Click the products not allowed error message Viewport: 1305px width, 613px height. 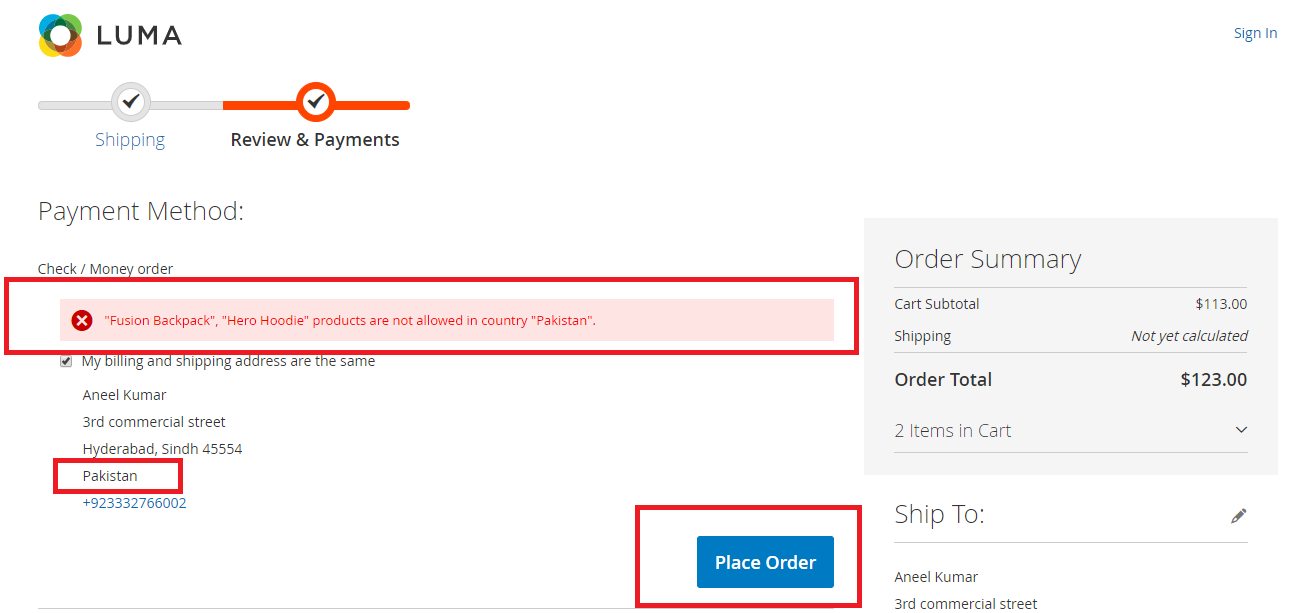pyautogui.click(x=350, y=321)
